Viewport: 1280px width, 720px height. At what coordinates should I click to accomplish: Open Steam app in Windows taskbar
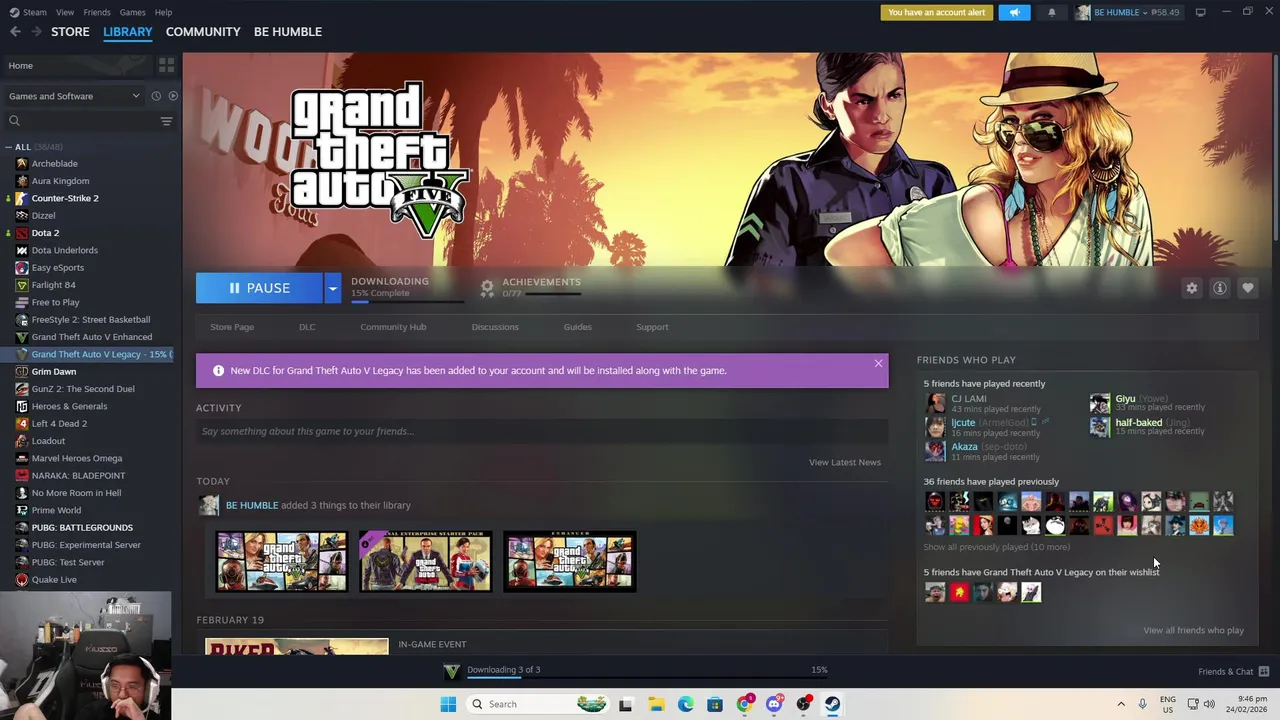(832, 704)
